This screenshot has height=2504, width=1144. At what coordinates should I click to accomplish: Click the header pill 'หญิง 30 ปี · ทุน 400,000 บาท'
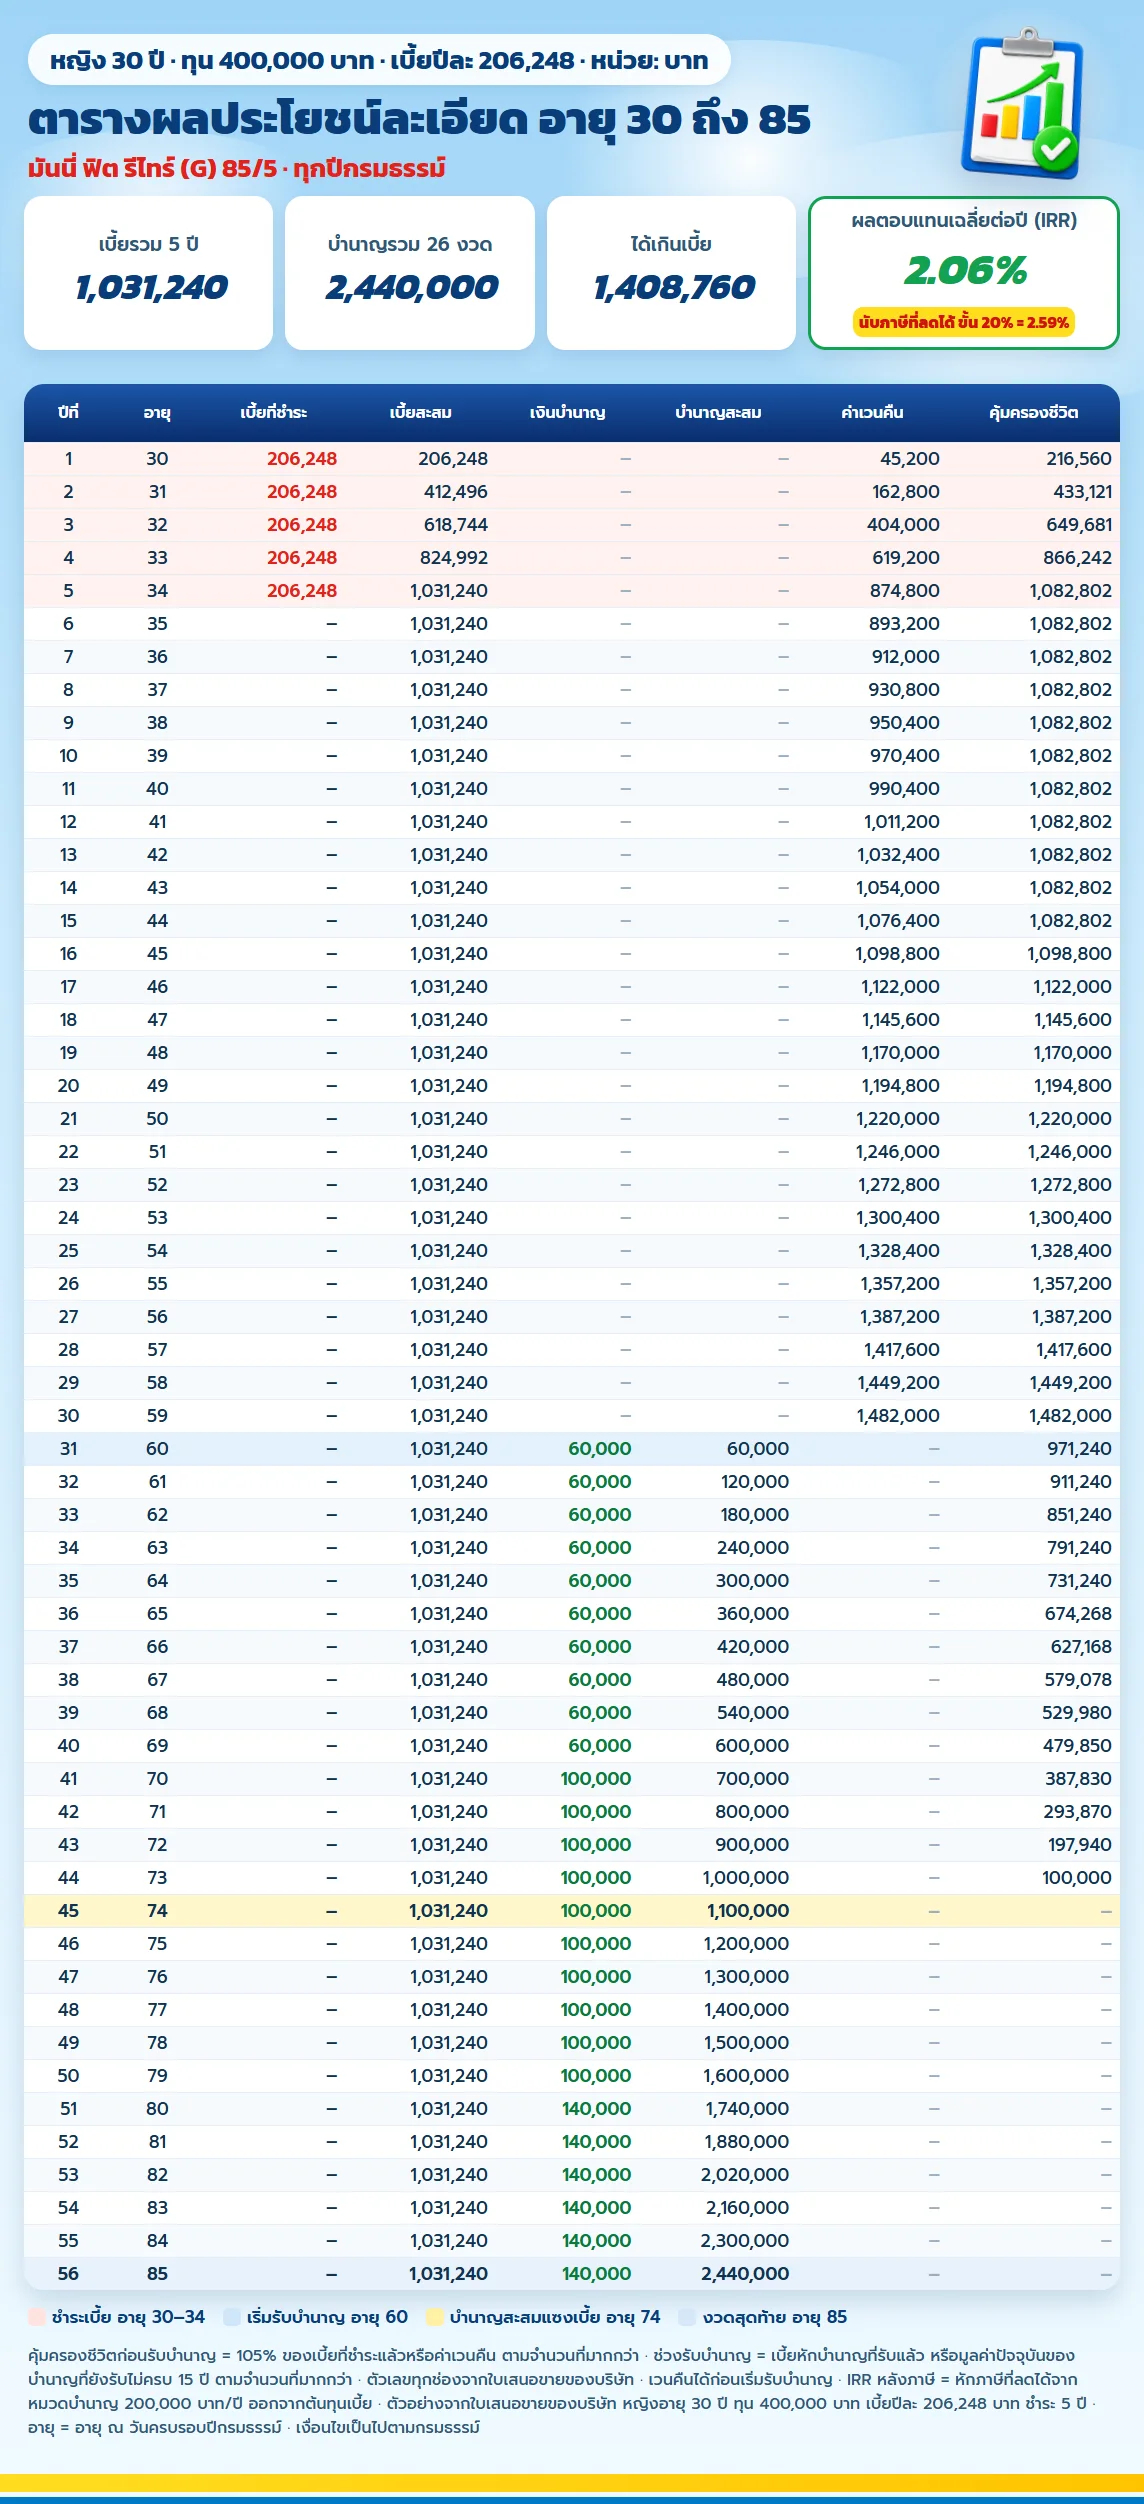click(380, 61)
